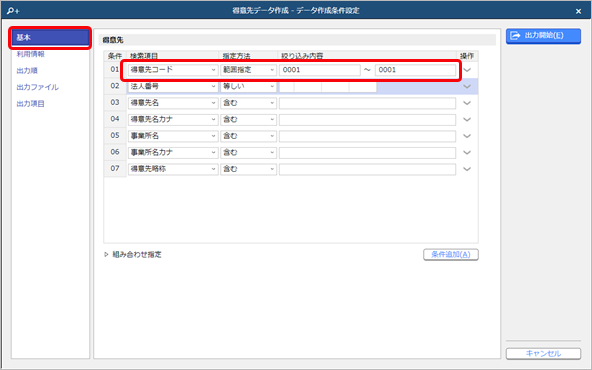Select condition row number 04

115,119
